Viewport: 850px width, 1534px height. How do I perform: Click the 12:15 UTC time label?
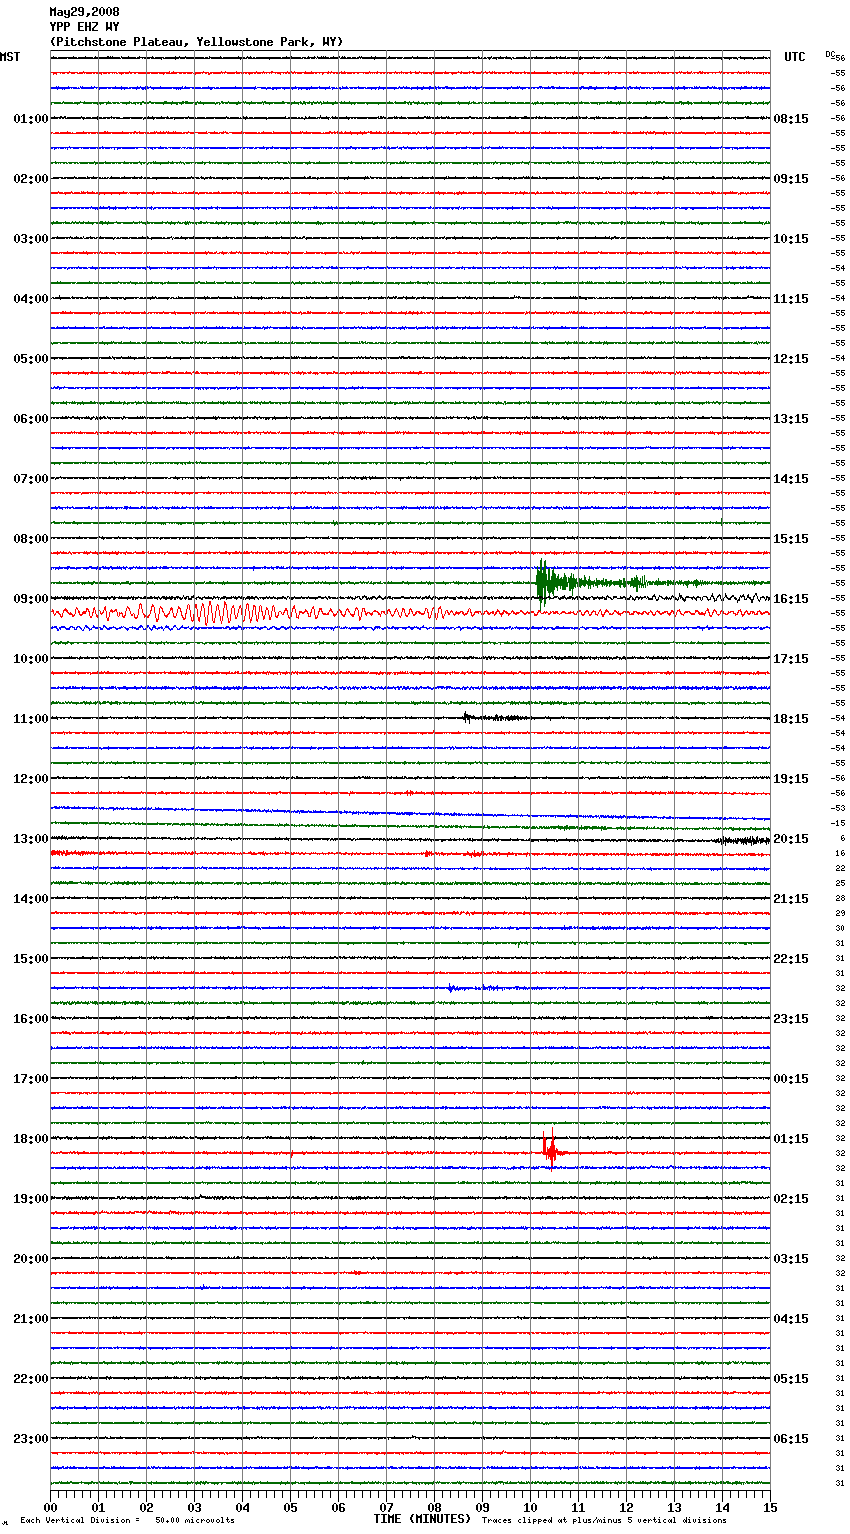pos(791,359)
